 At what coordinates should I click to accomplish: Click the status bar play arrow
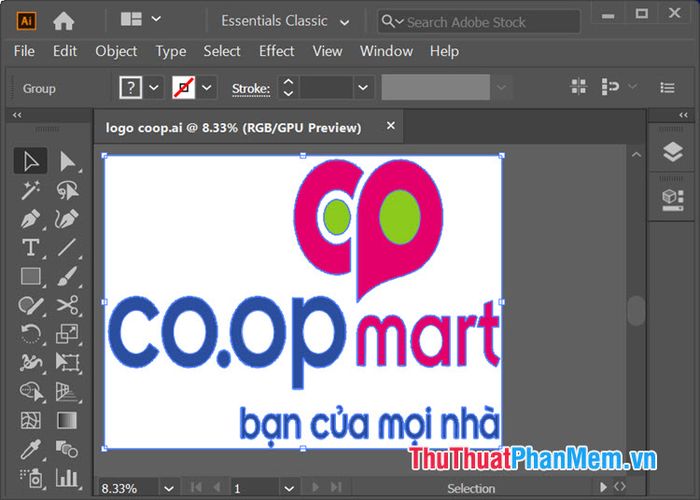click(604, 487)
